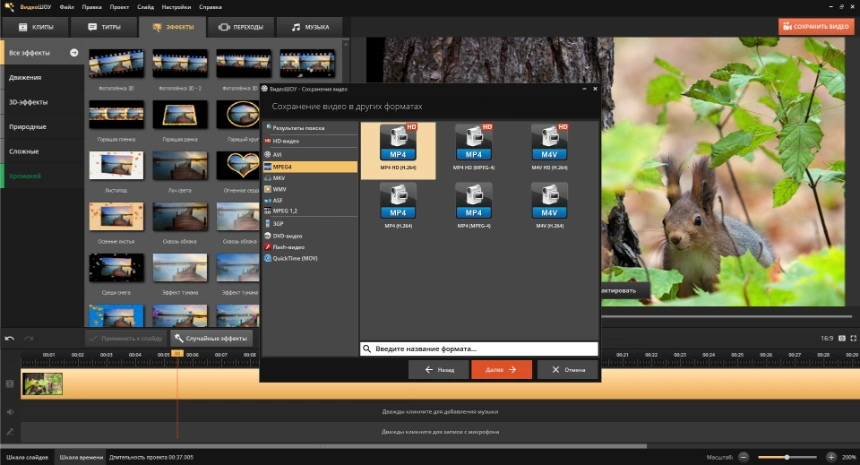Click the Случайные эффекты button

click(211, 338)
